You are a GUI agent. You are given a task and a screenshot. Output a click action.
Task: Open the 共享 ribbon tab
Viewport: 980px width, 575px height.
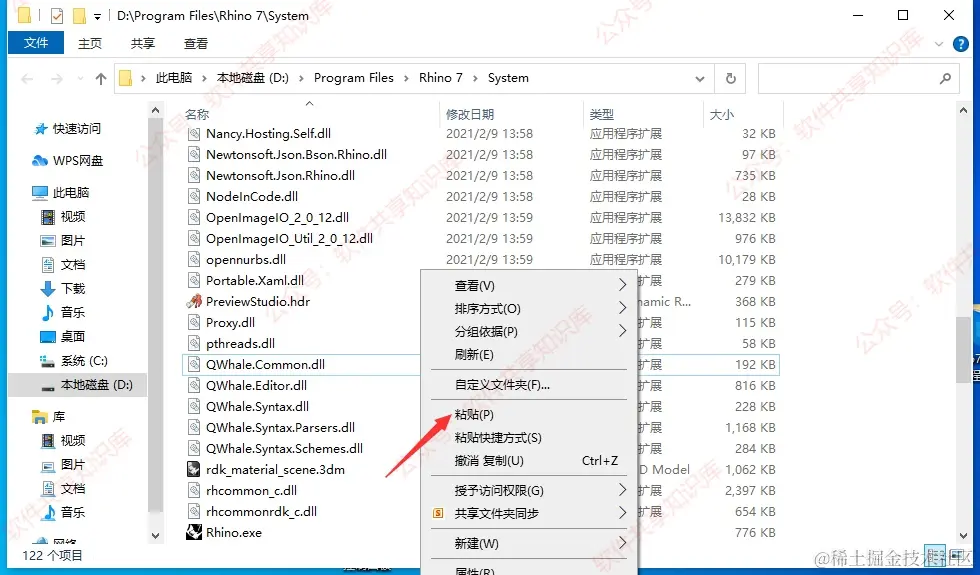(142, 43)
